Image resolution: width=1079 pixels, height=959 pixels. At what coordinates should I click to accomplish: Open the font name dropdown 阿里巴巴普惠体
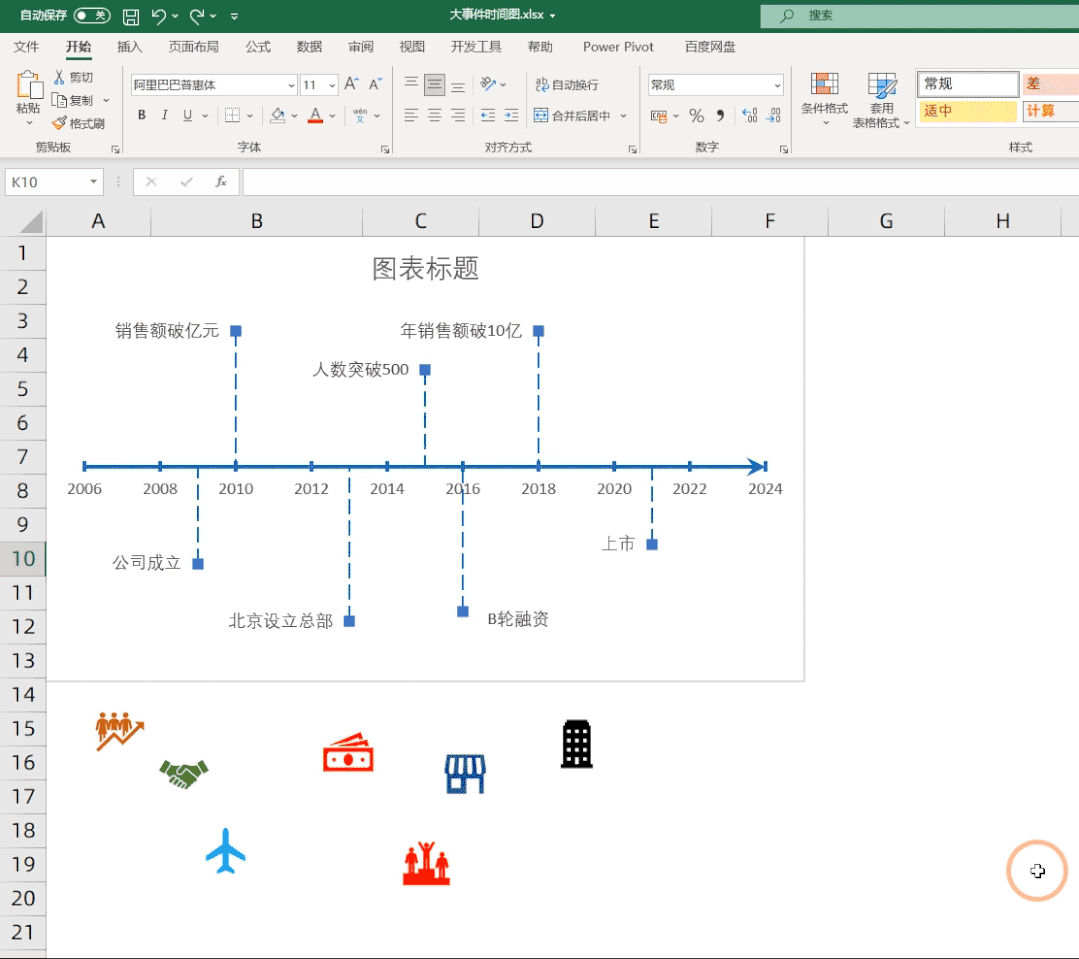point(291,85)
